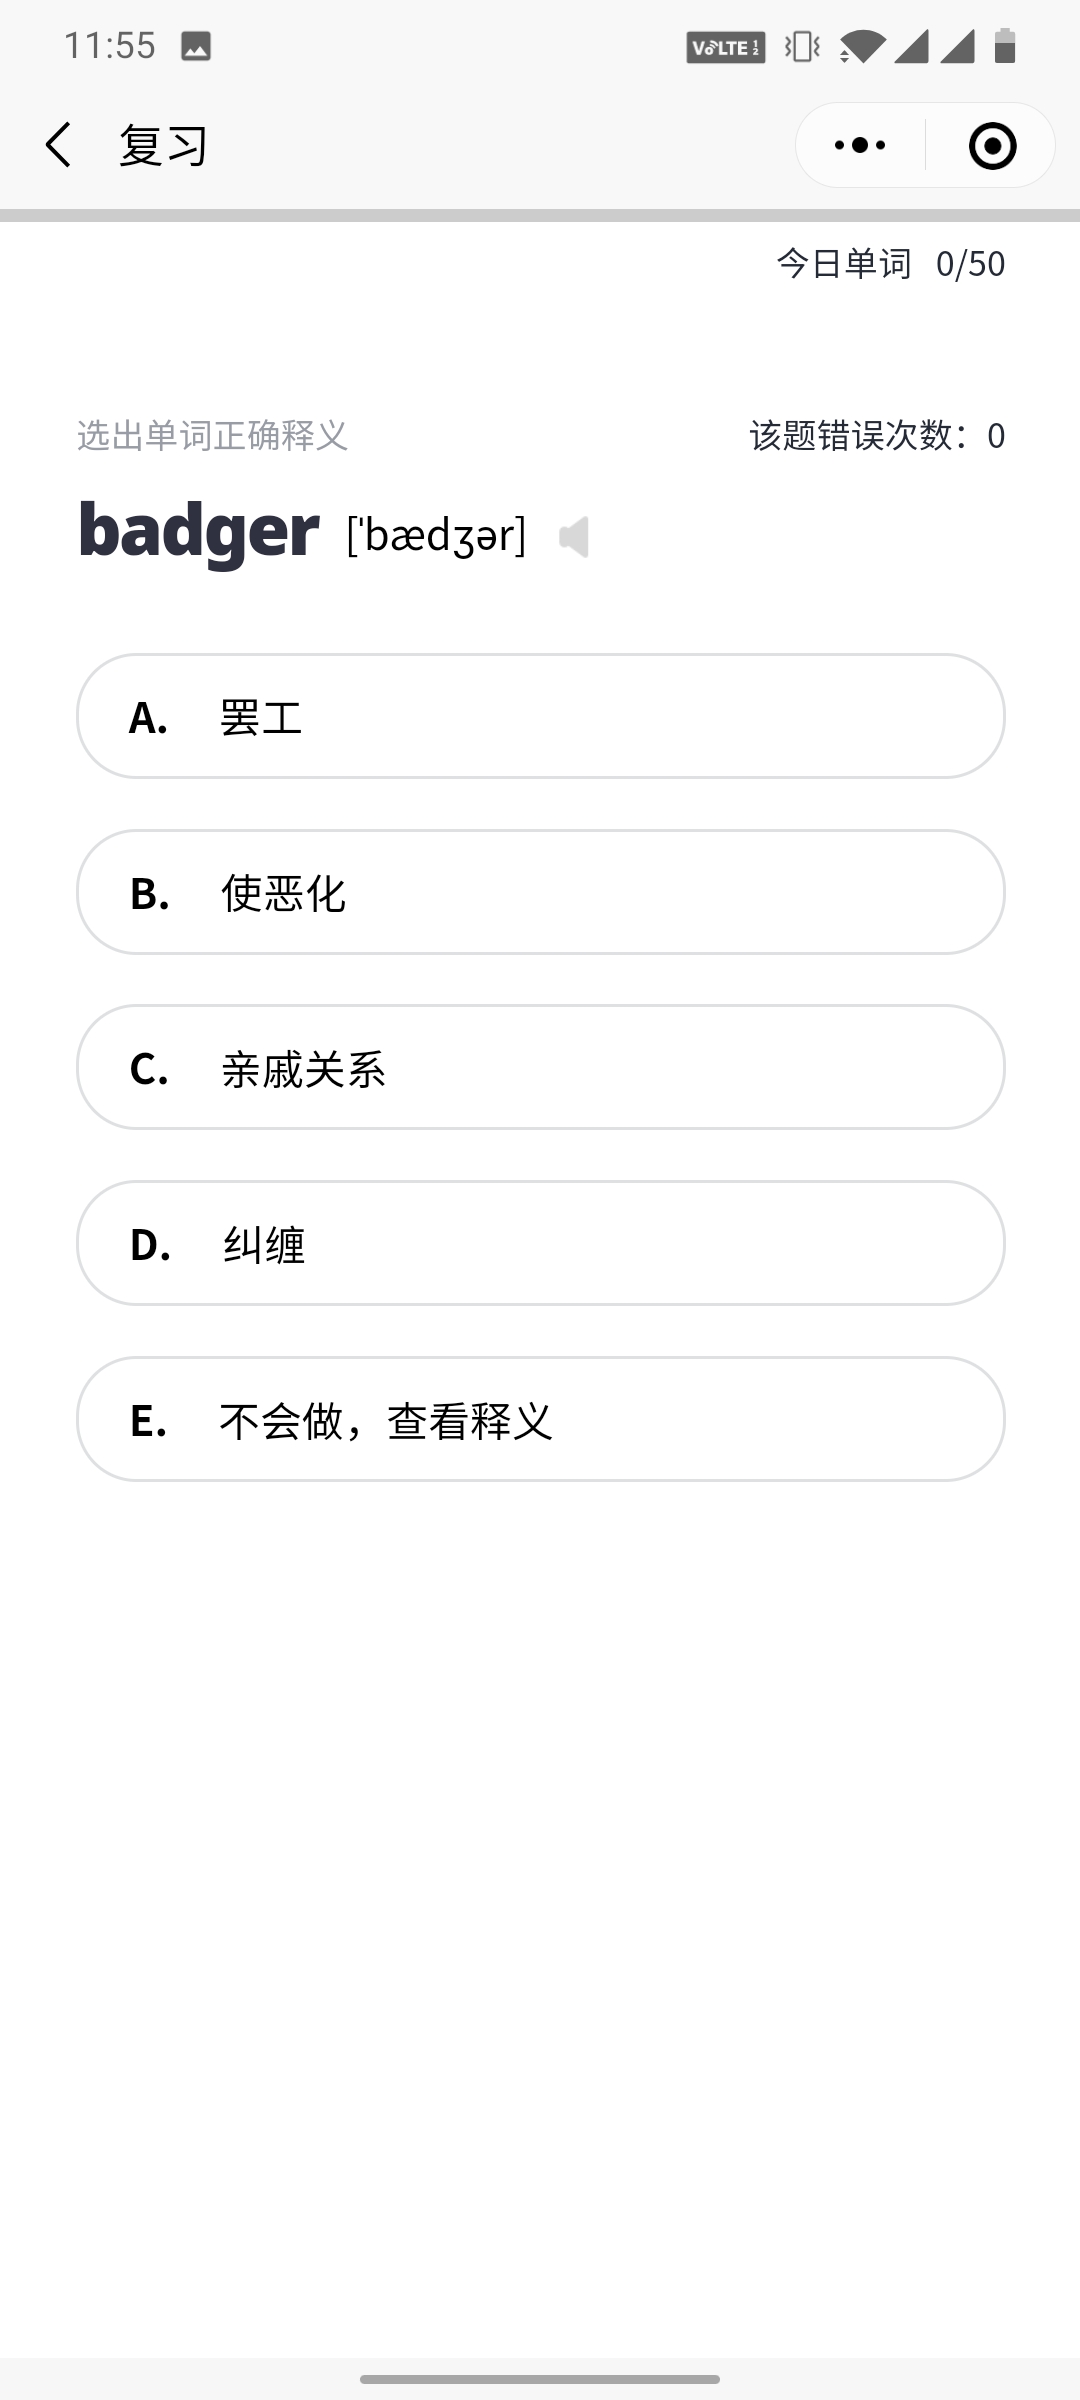Tap the VoLTE status icon

726,47
